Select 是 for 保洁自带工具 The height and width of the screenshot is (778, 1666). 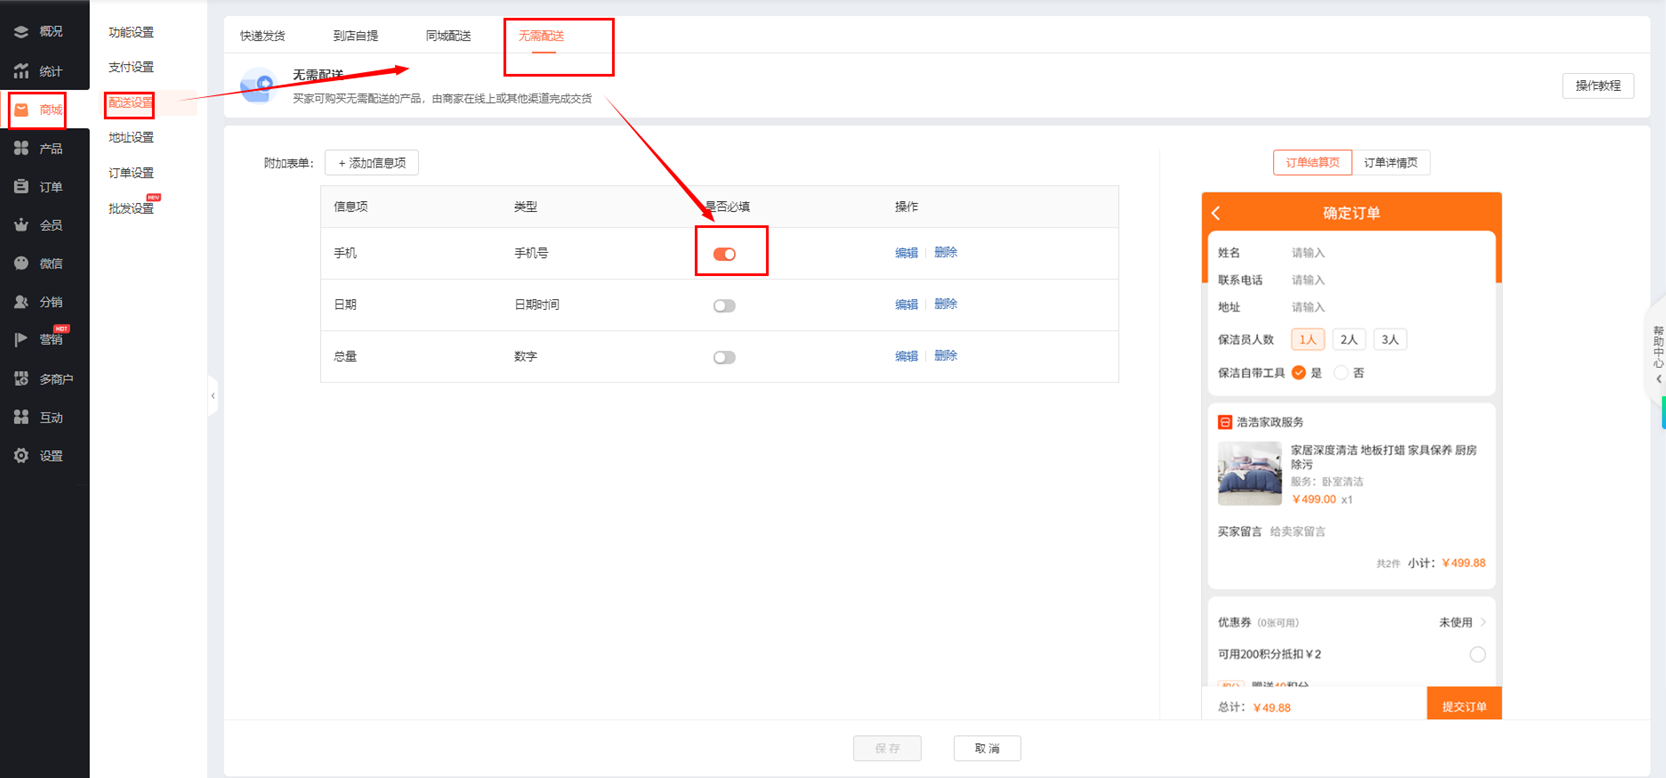[1299, 373]
